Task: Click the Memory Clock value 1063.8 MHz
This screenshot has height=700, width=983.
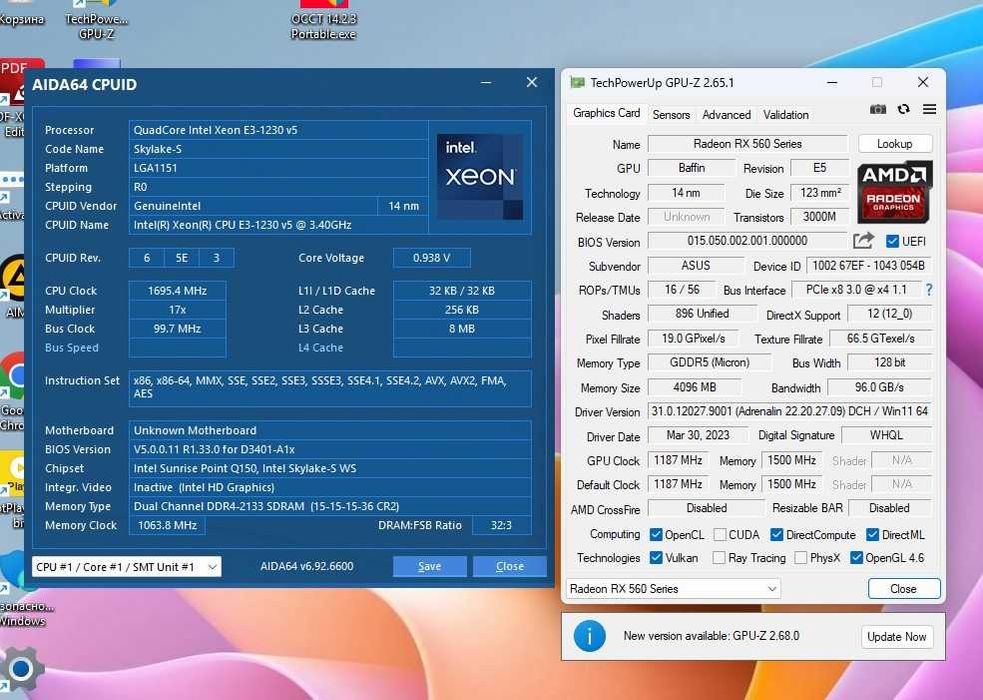Action: (167, 525)
